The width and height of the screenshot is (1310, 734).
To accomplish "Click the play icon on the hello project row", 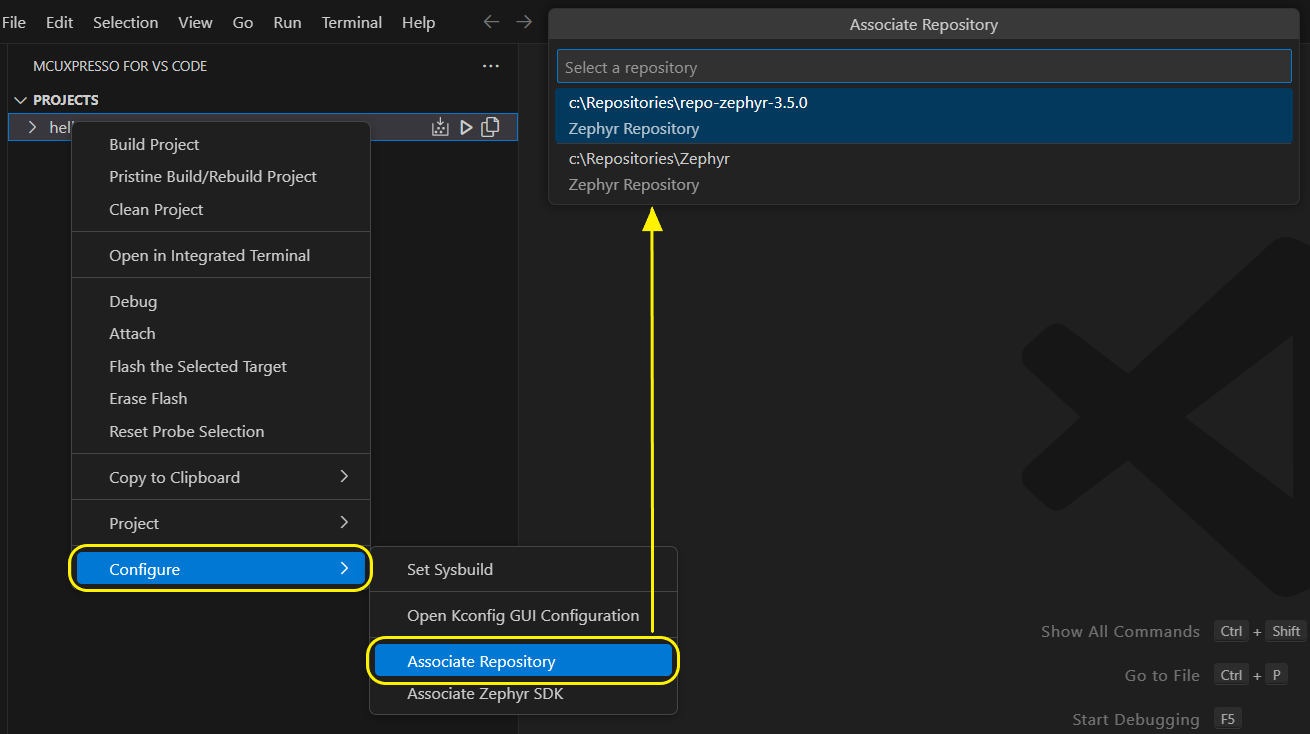I will [x=466, y=126].
